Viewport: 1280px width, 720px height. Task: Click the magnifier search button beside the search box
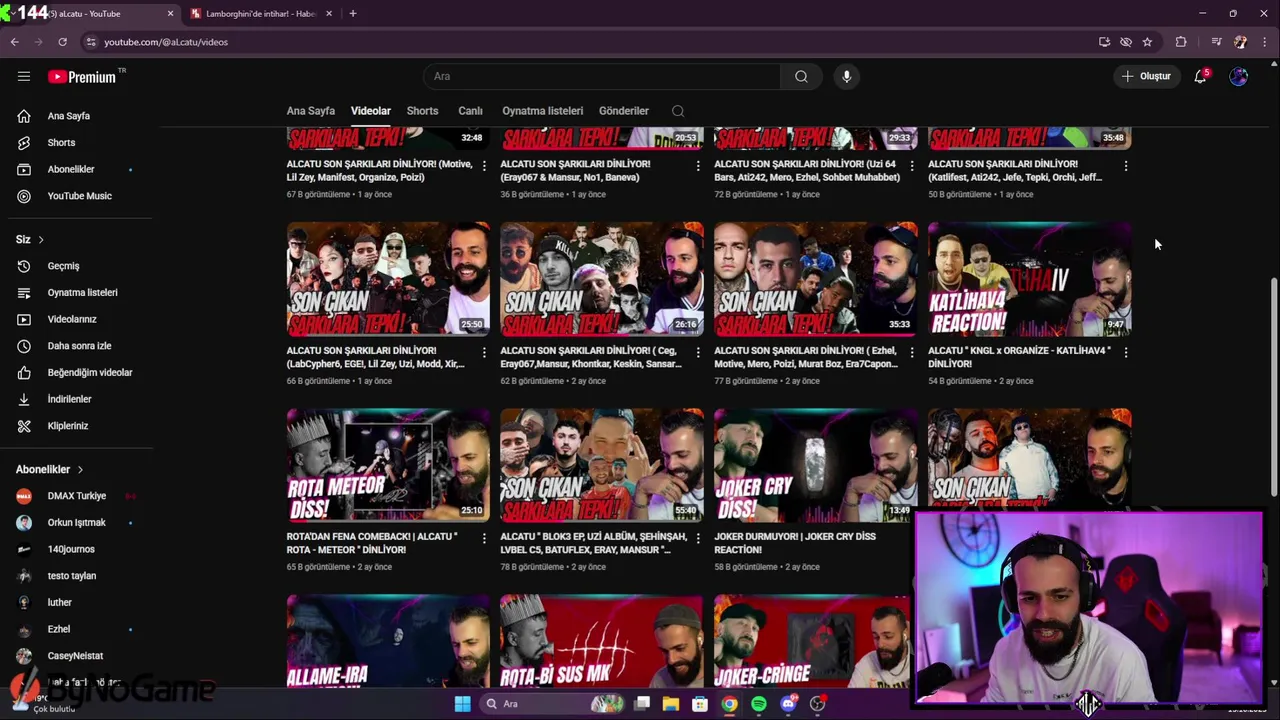pos(801,76)
